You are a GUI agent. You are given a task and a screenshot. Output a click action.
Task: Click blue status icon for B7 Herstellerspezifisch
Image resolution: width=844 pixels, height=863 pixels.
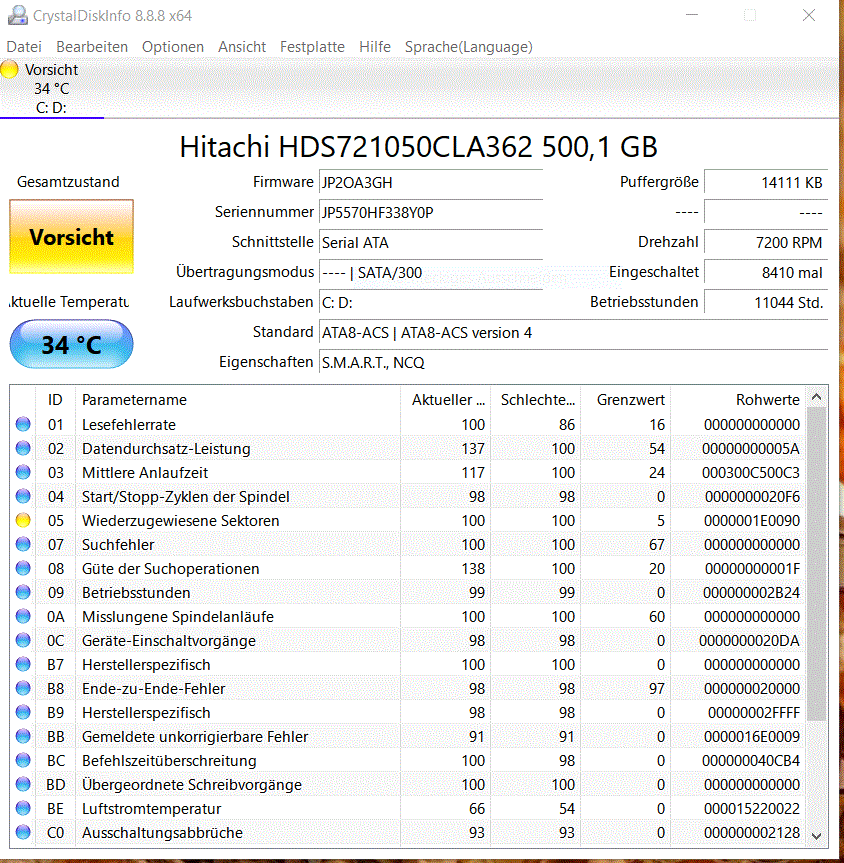click(23, 664)
